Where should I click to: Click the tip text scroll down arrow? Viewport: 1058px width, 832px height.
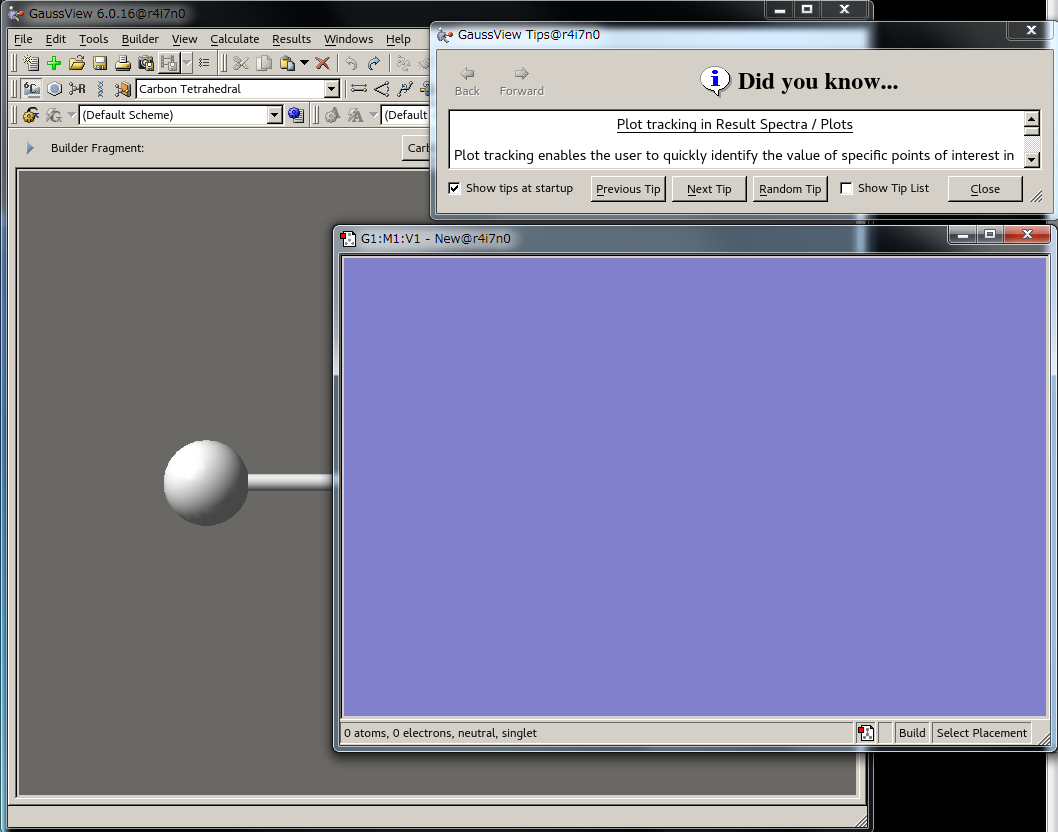coord(1032,161)
